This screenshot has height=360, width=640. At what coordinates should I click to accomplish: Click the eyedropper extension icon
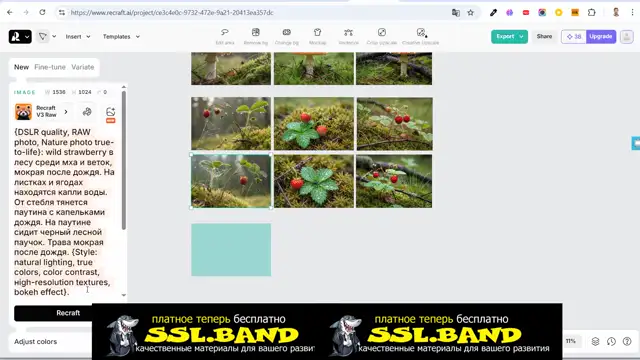(493, 13)
